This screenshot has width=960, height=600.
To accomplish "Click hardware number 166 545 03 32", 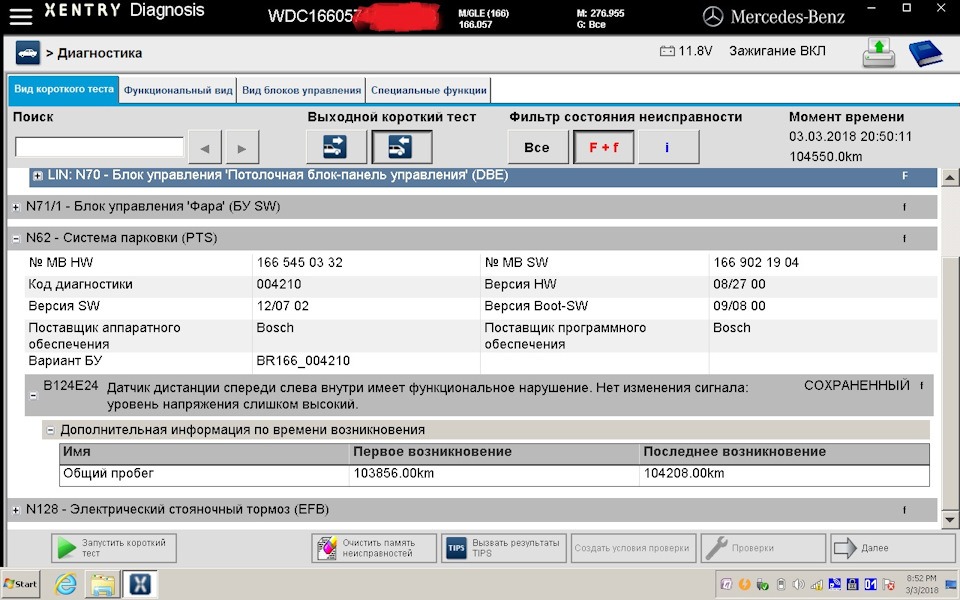I will pos(299,263).
